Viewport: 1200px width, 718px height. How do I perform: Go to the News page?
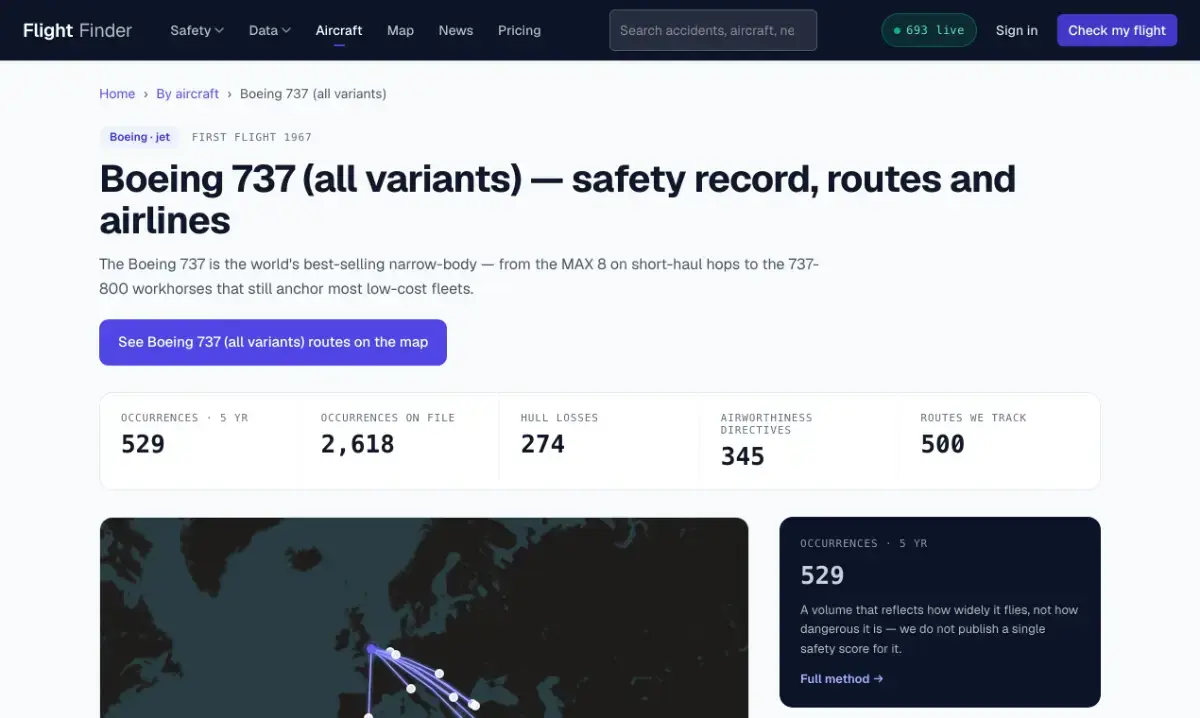[x=456, y=30]
